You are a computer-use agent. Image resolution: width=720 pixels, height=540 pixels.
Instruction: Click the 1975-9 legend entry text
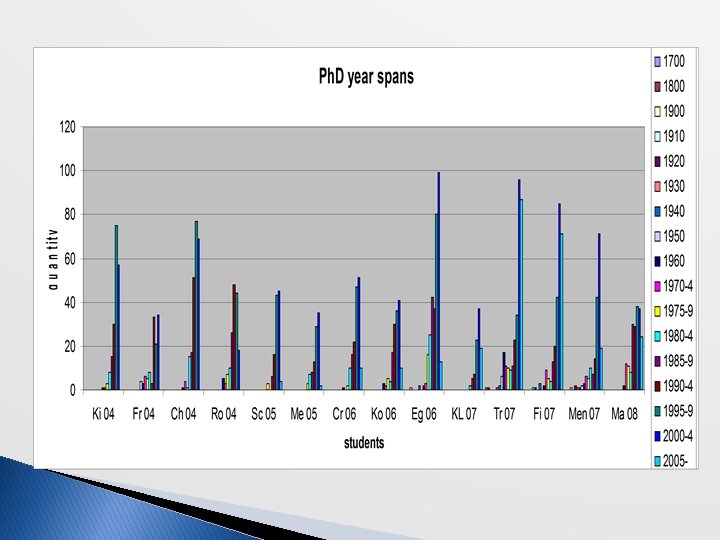coord(678,311)
